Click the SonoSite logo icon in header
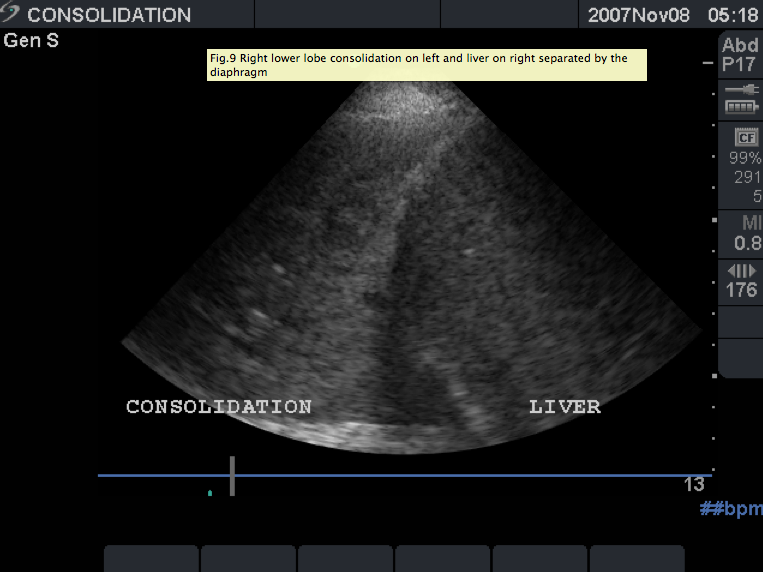 (x=10, y=13)
